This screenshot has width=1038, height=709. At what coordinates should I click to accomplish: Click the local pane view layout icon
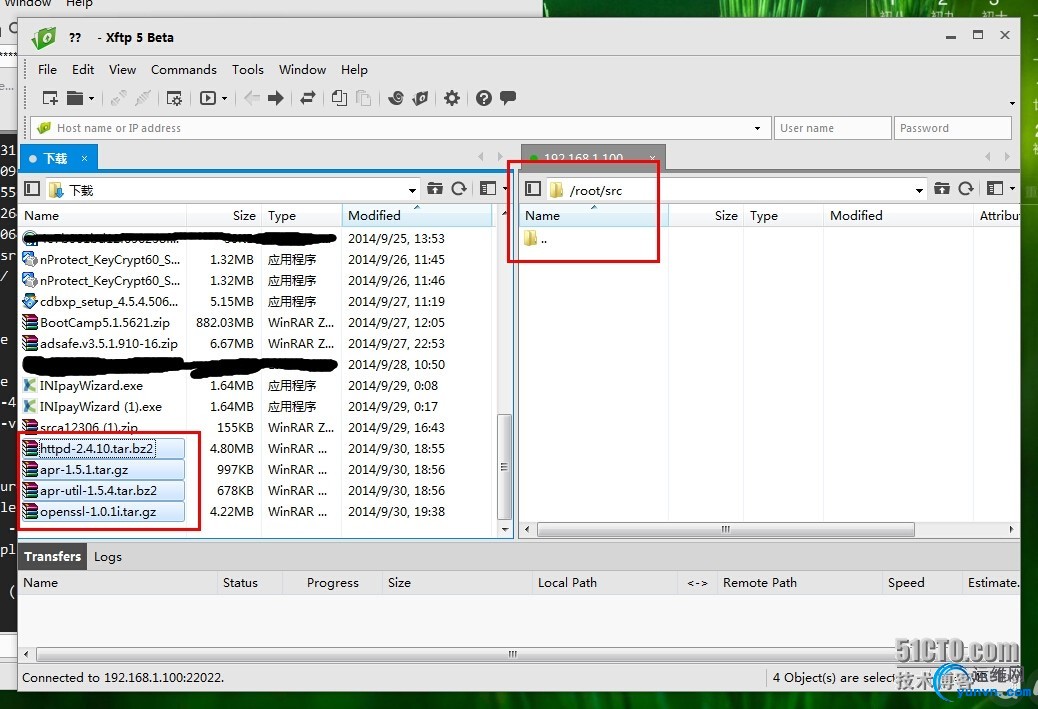pos(488,189)
